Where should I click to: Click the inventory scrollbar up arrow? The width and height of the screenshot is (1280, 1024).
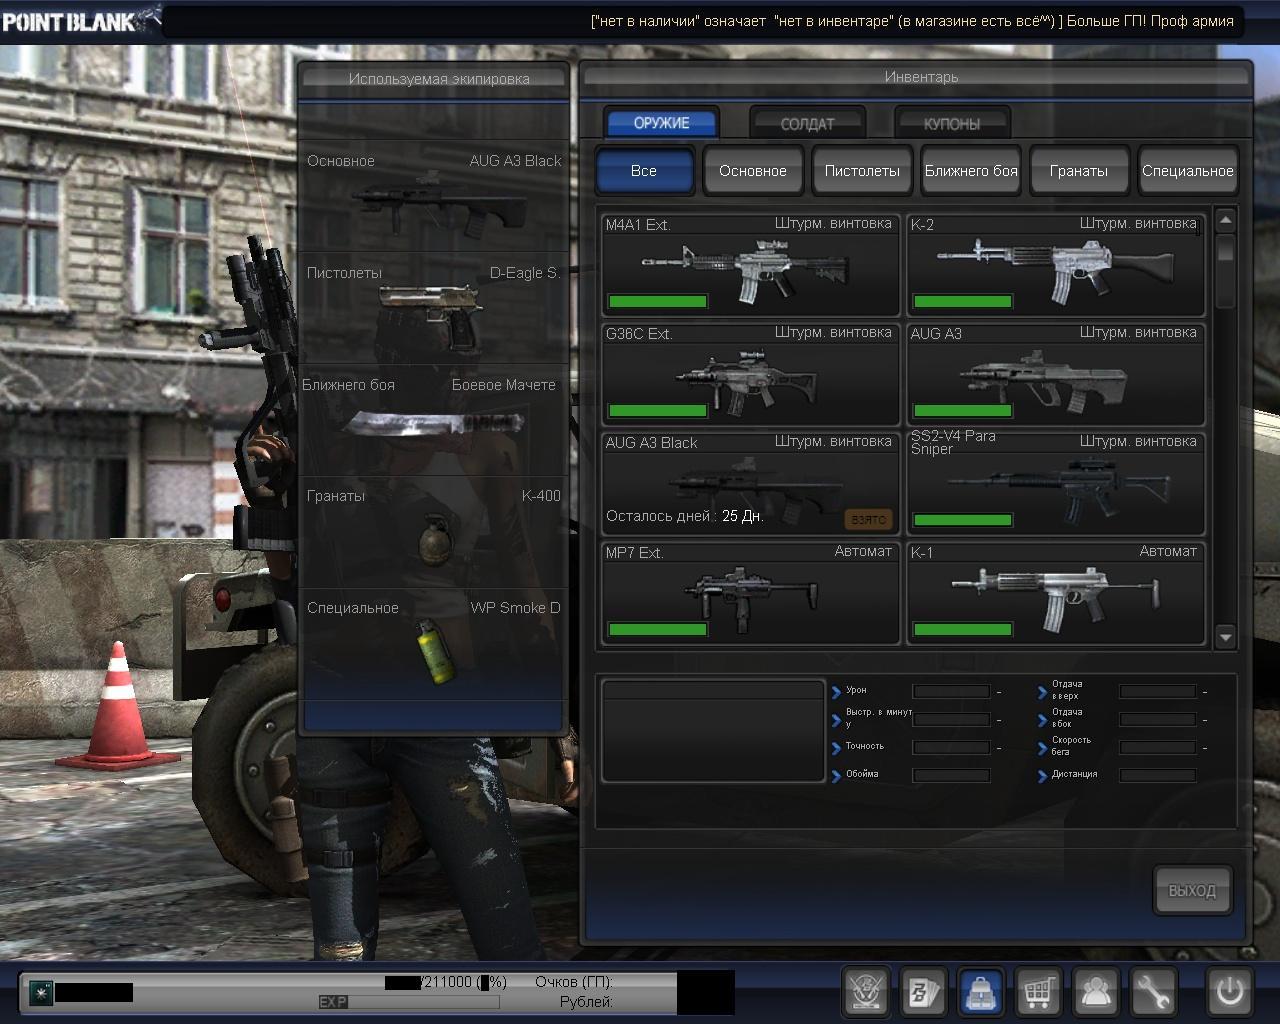pos(1226,220)
